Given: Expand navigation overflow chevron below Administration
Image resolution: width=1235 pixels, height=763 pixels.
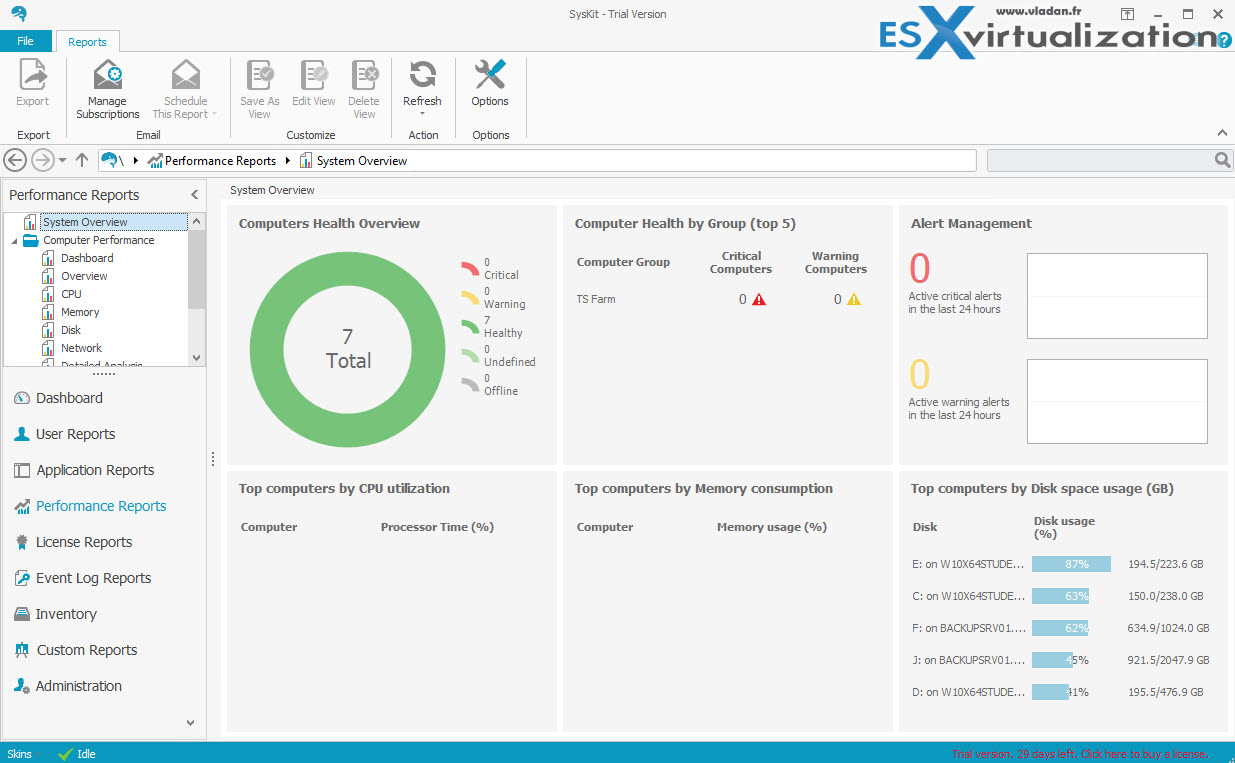Looking at the screenshot, I should coord(191,722).
